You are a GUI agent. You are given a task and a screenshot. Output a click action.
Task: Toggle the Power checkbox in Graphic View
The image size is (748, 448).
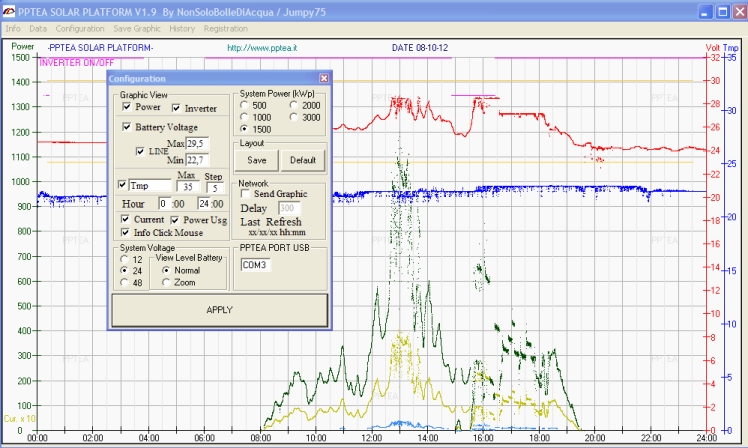127,106
